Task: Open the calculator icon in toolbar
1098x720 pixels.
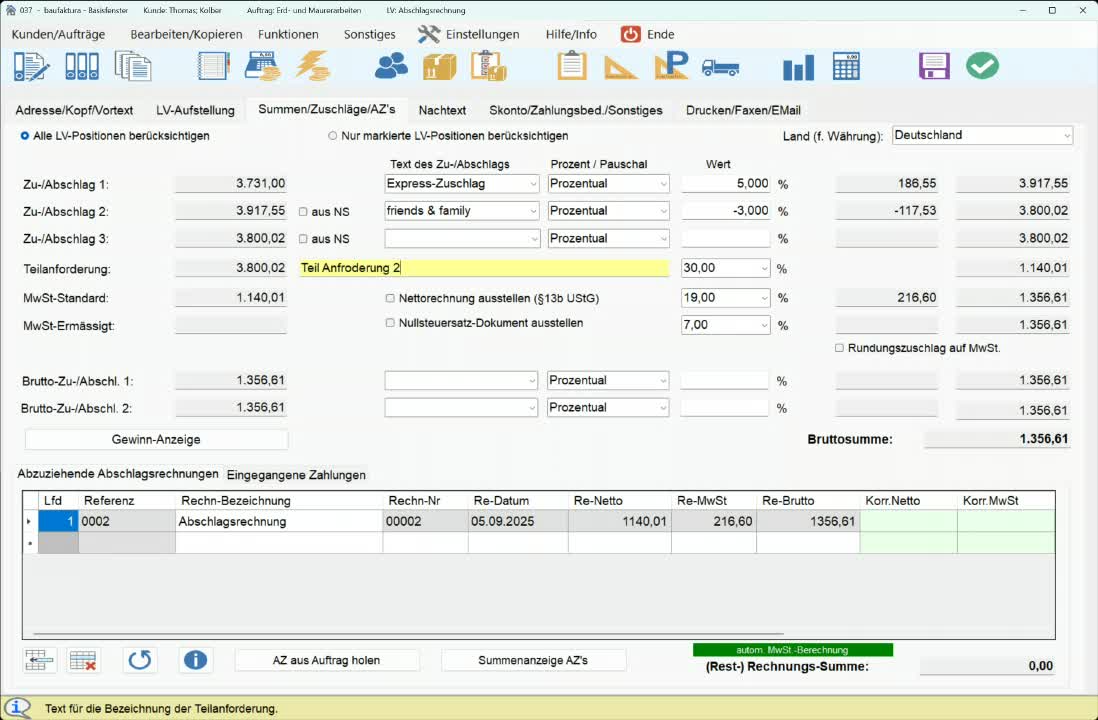Action: click(x=846, y=66)
